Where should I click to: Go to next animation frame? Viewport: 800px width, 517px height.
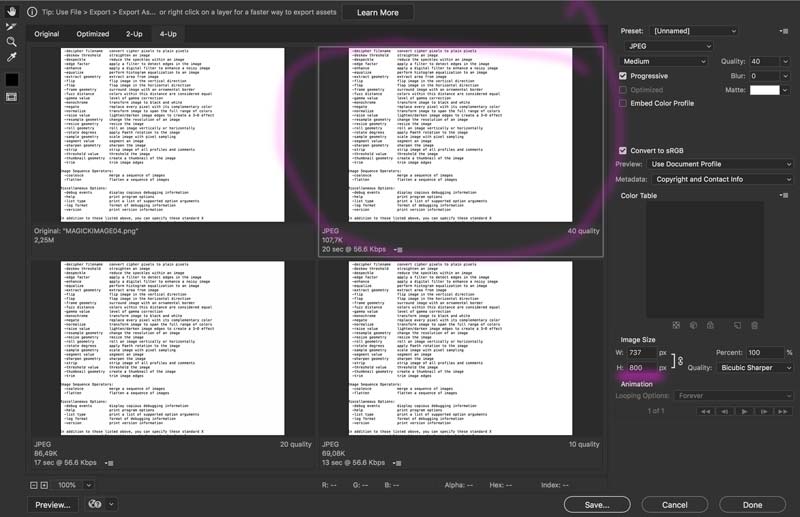pos(764,411)
